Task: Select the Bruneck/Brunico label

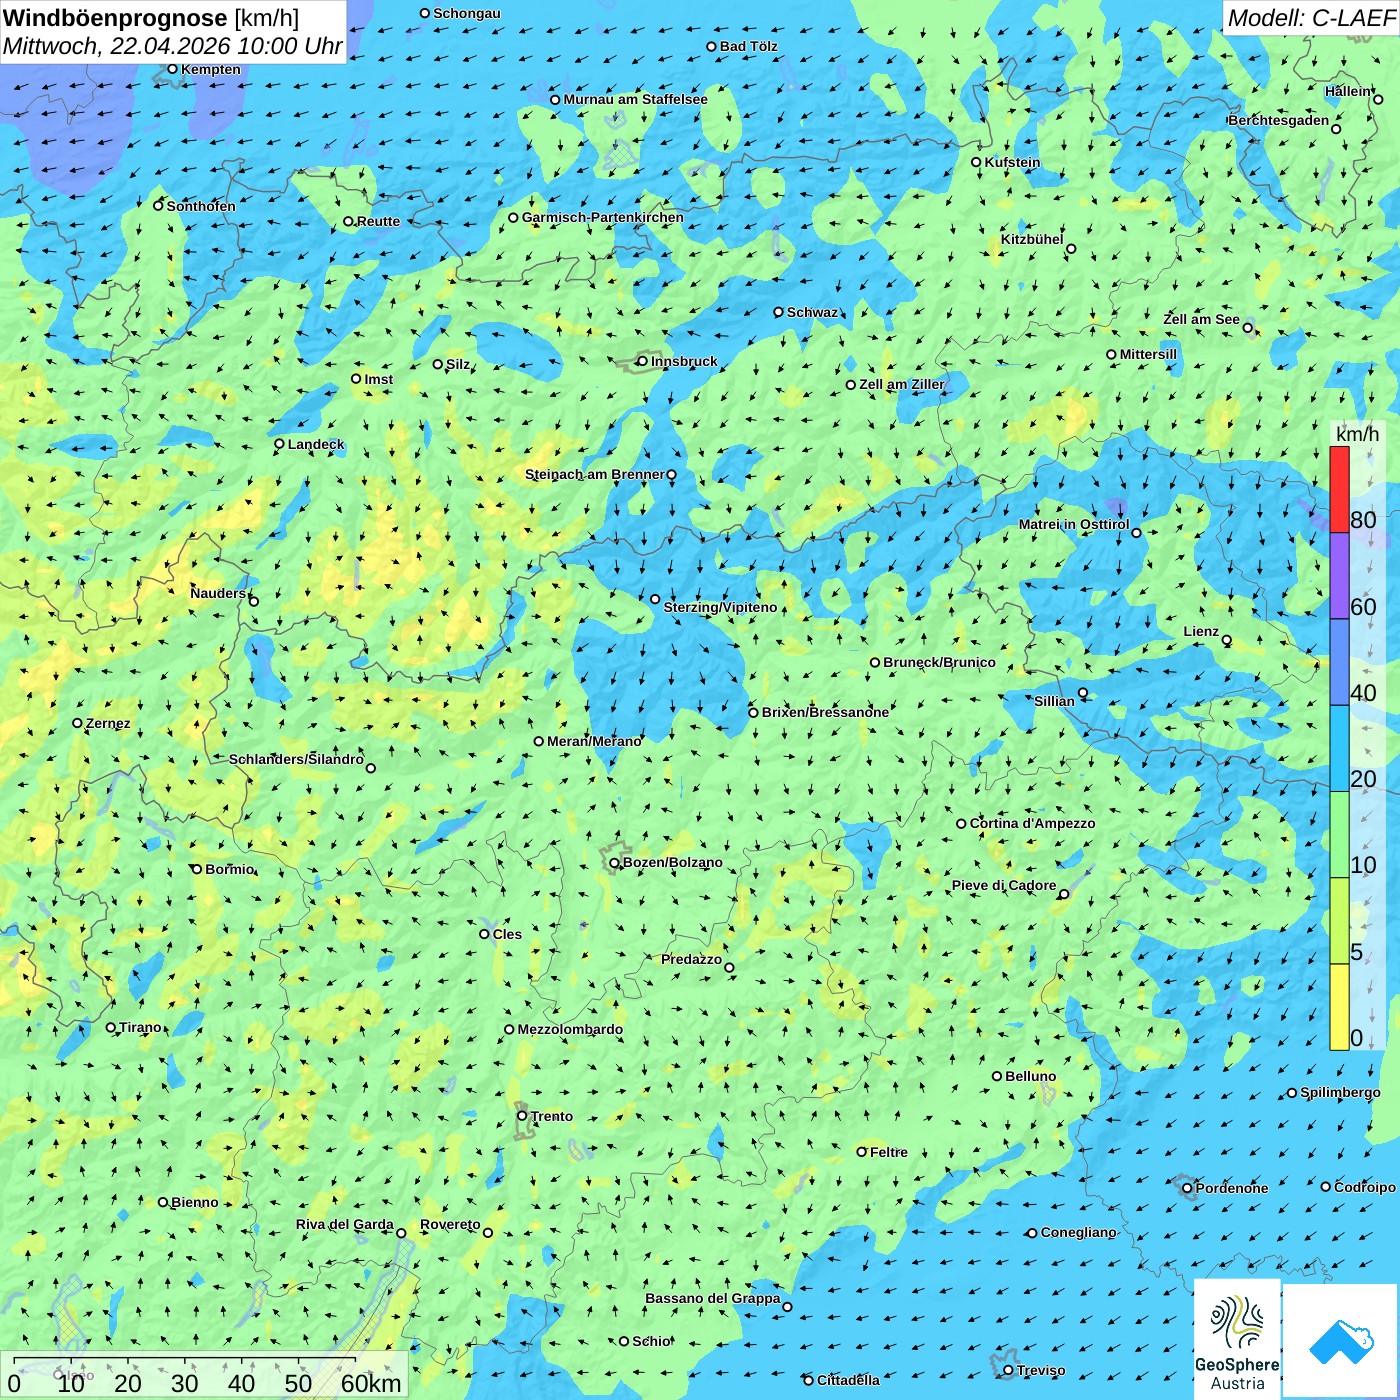Action: (939, 662)
